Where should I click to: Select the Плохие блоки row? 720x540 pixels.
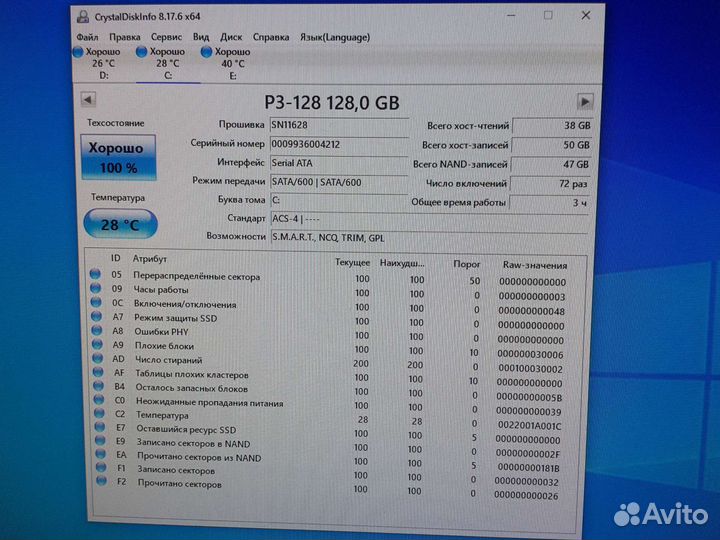coord(328,349)
